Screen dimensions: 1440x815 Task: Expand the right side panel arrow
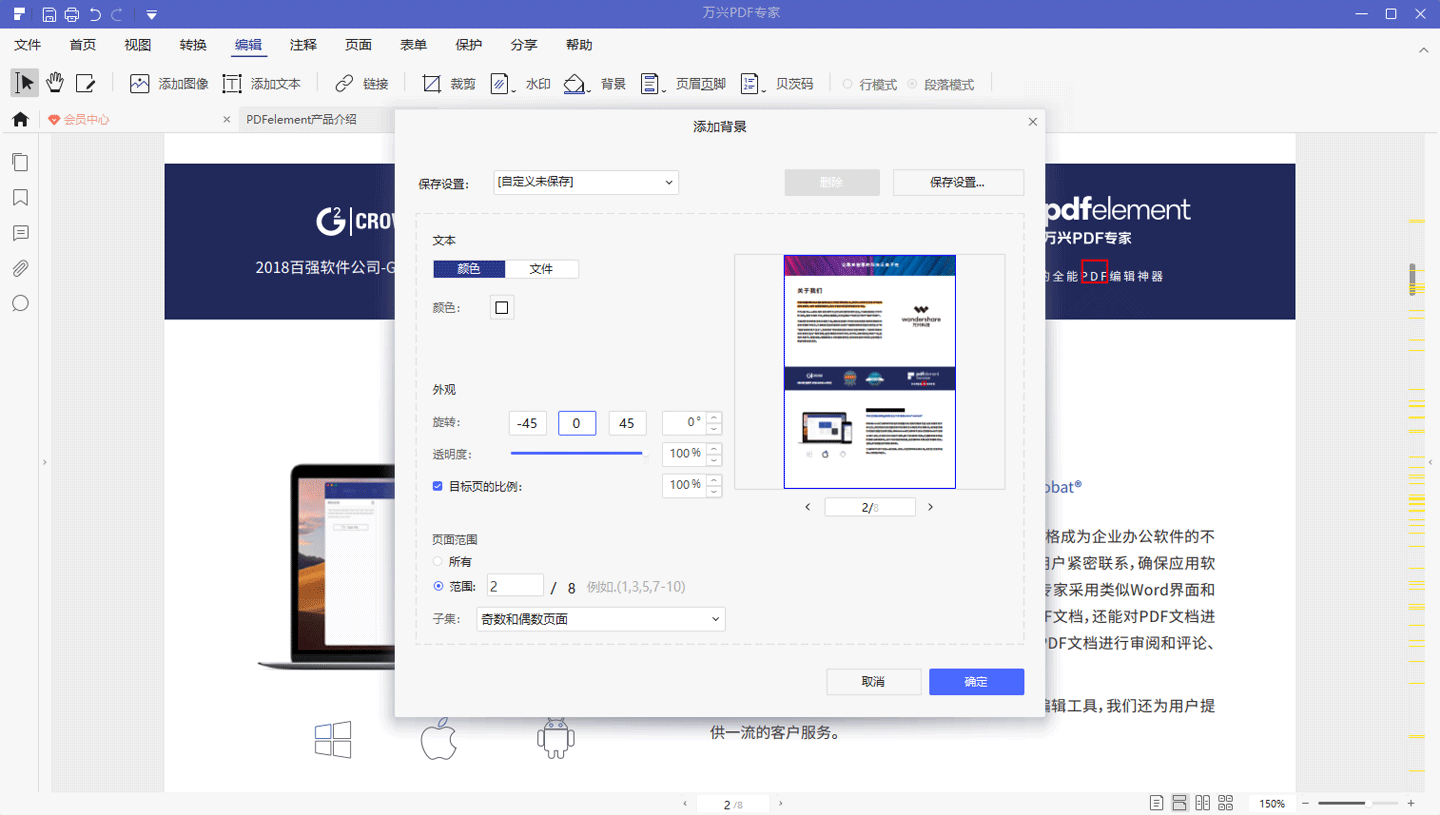(1430, 462)
